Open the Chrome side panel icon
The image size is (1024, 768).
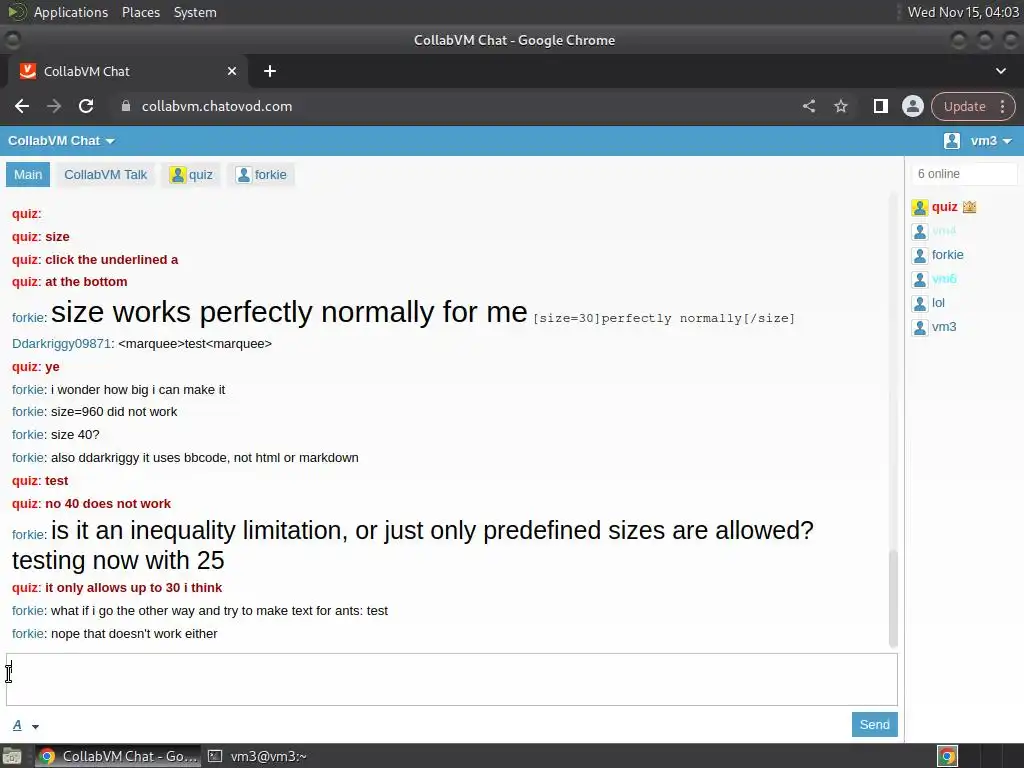(x=880, y=106)
